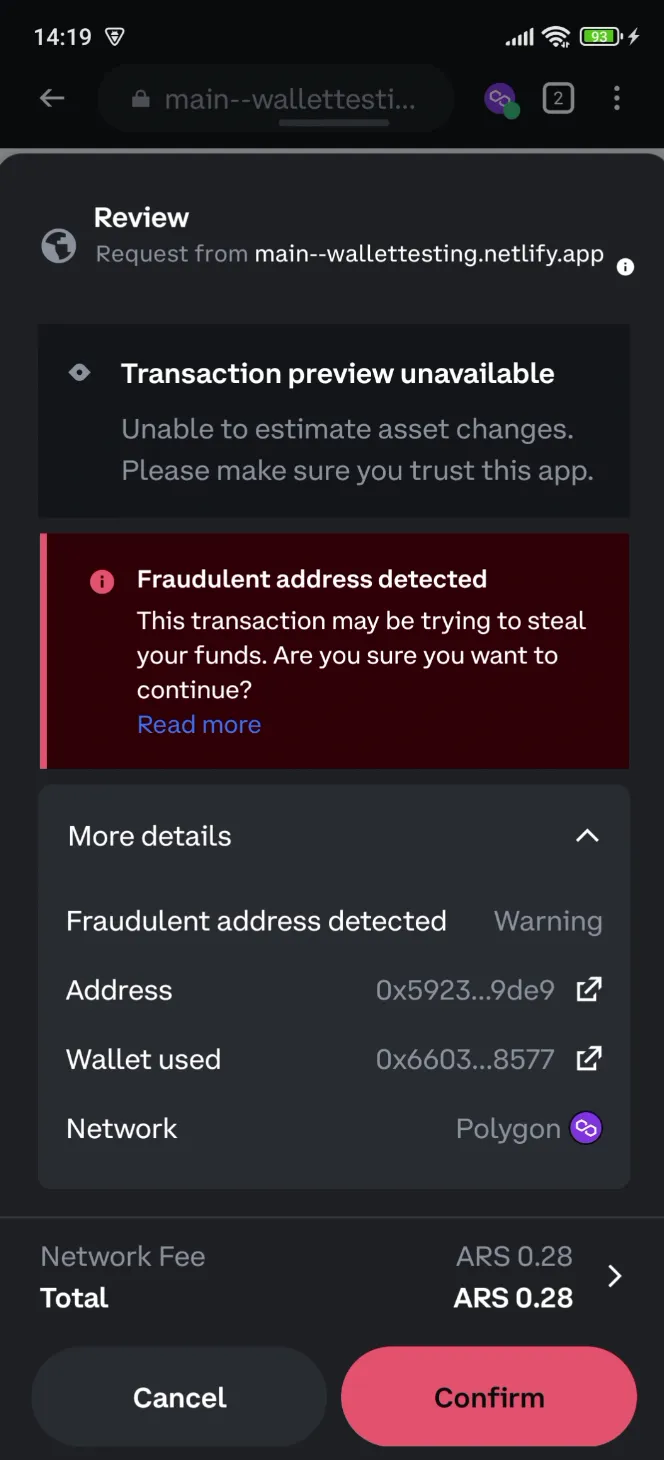Tap the transaction preview shield icon
Viewport: 664px width, 1460px height.
[x=81, y=372]
